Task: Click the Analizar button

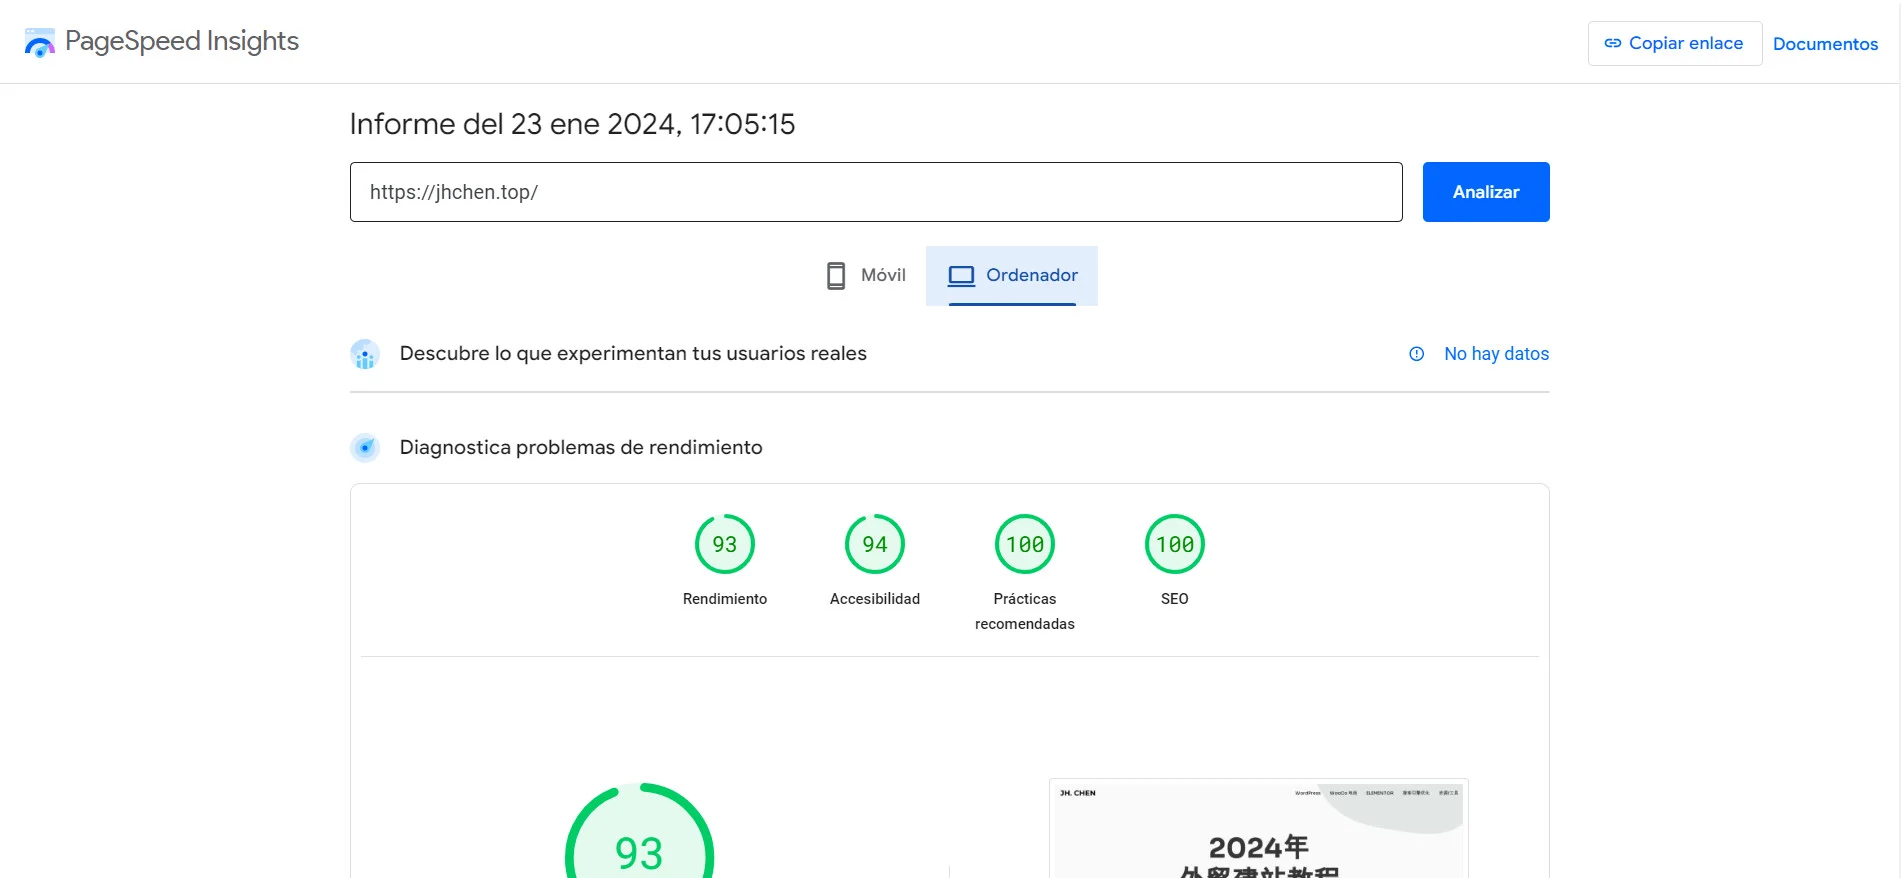Action: [x=1486, y=192]
